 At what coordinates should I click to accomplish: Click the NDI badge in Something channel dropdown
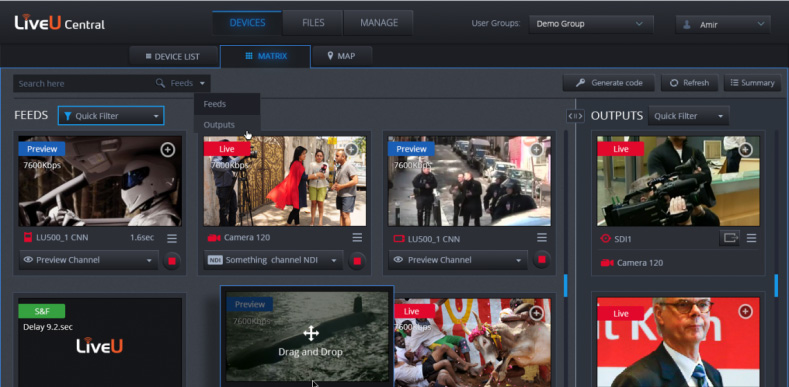click(215, 260)
